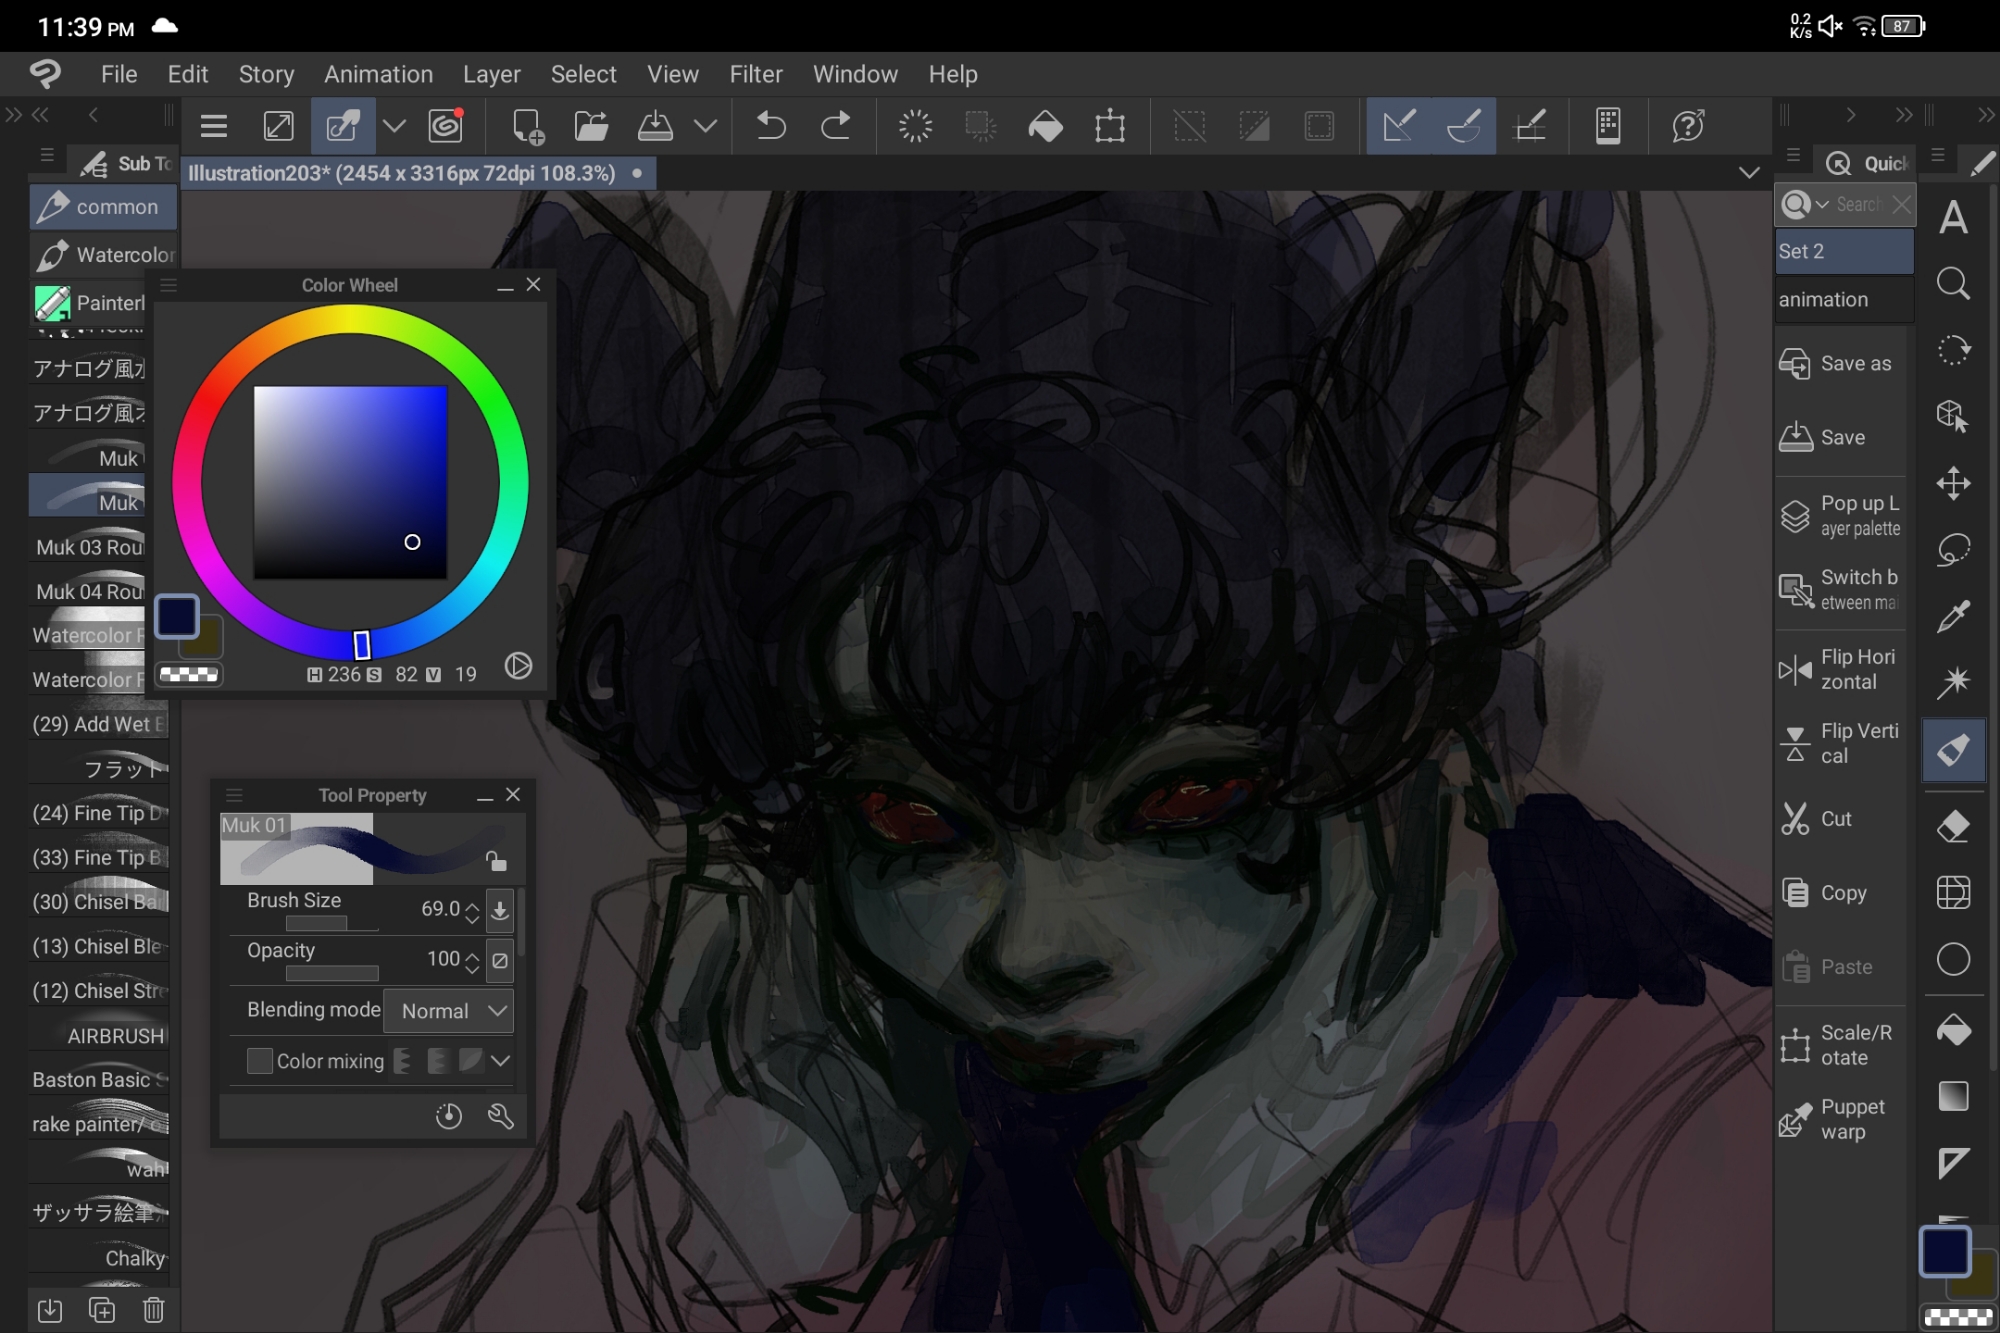This screenshot has height=1333, width=2000.
Task: Choose the Zoom magnifier tool
Action: click(x=1953, y=284)
